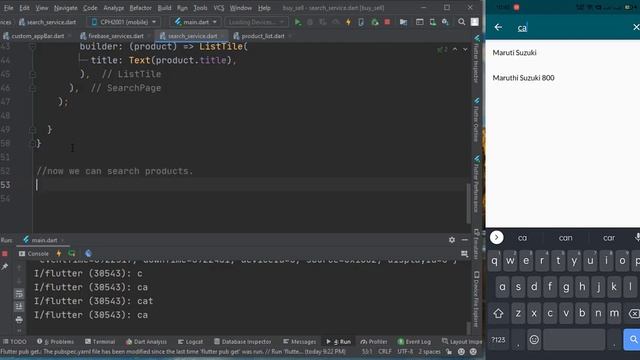Open the Database Inspector tool window
Screen dimensions: 640x360
tap(242, 342)
